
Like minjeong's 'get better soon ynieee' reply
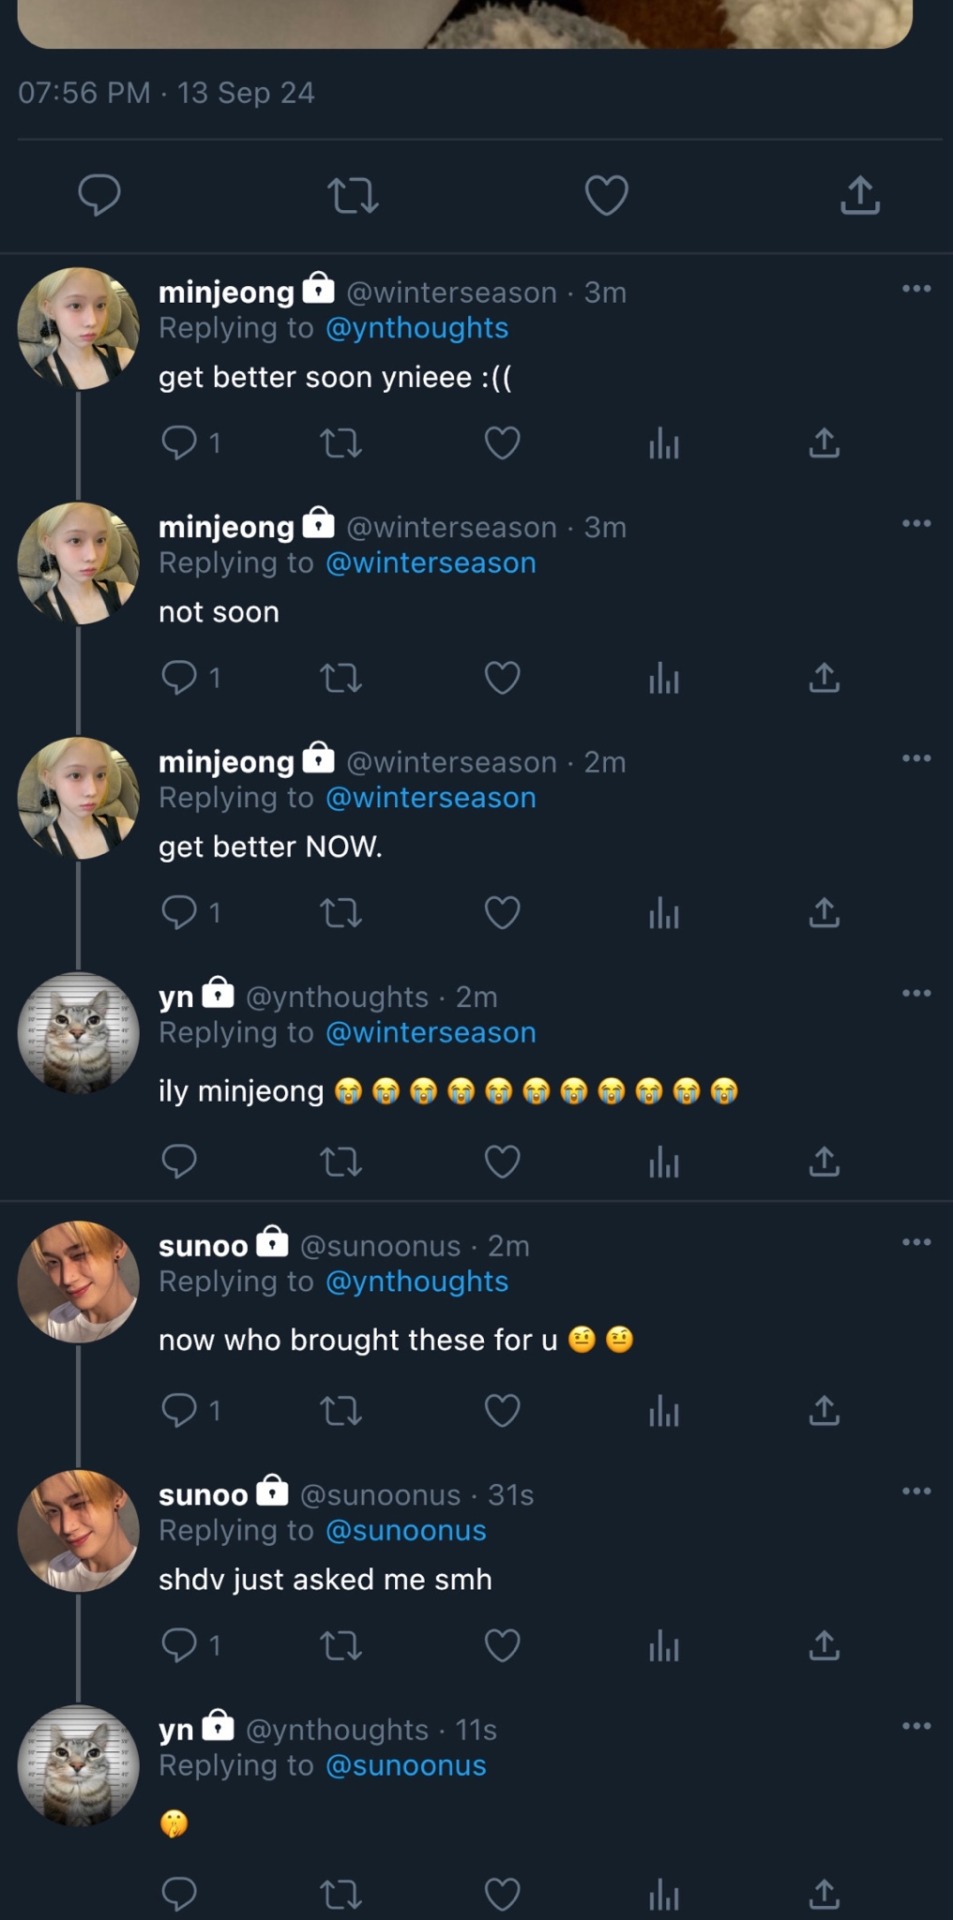(502, 443)
